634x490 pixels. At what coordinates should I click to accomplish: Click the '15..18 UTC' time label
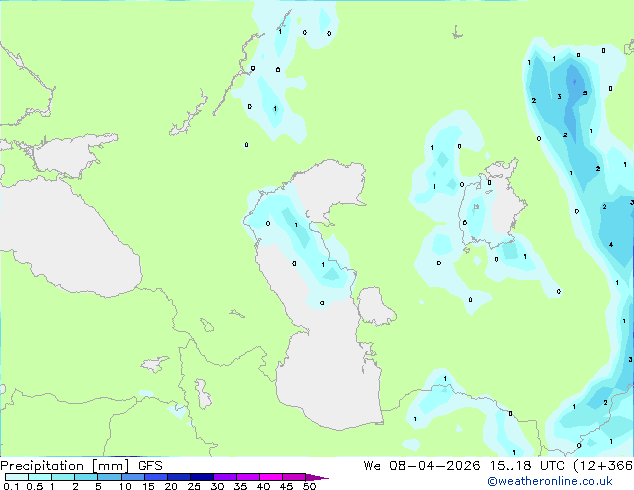526,466
